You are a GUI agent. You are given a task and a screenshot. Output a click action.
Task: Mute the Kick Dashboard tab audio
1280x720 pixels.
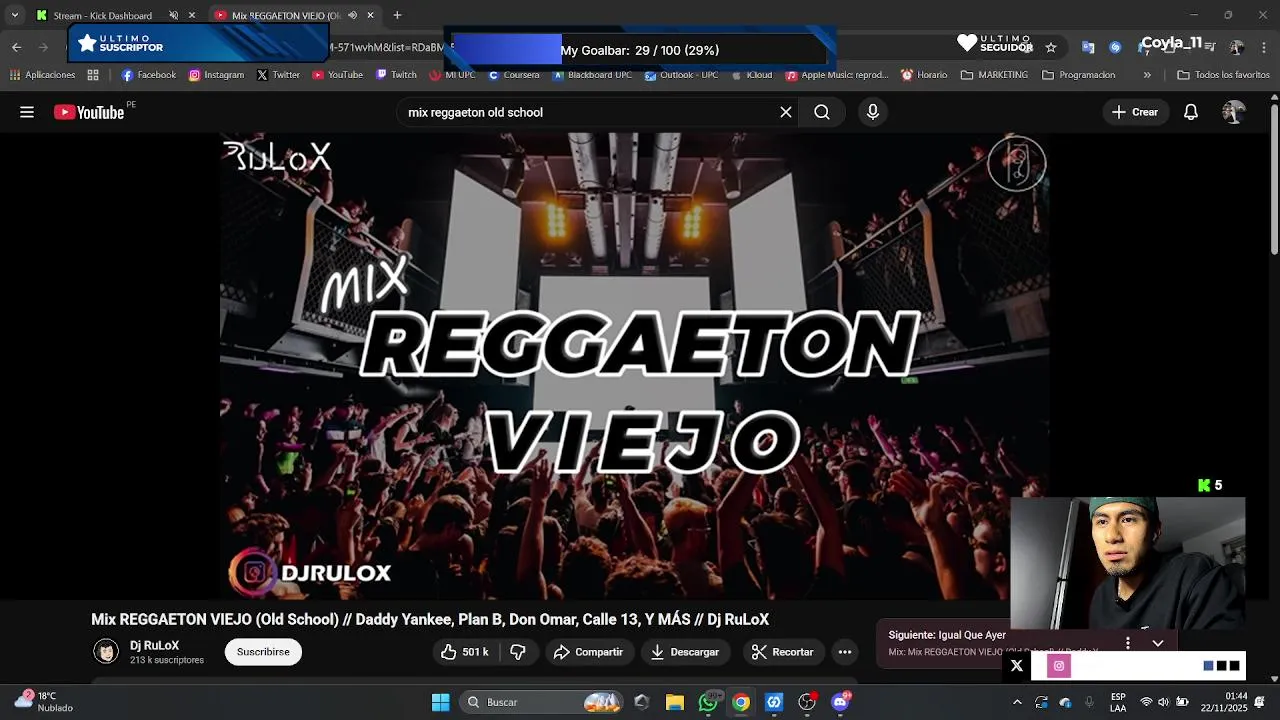[173, 15]
